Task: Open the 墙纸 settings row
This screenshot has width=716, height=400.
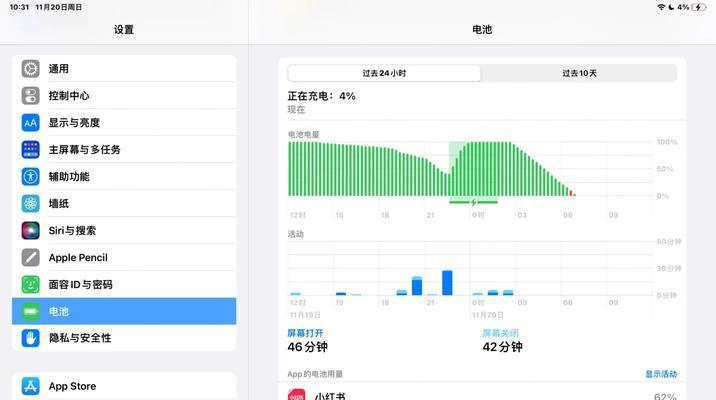Action: pos(124,203)
